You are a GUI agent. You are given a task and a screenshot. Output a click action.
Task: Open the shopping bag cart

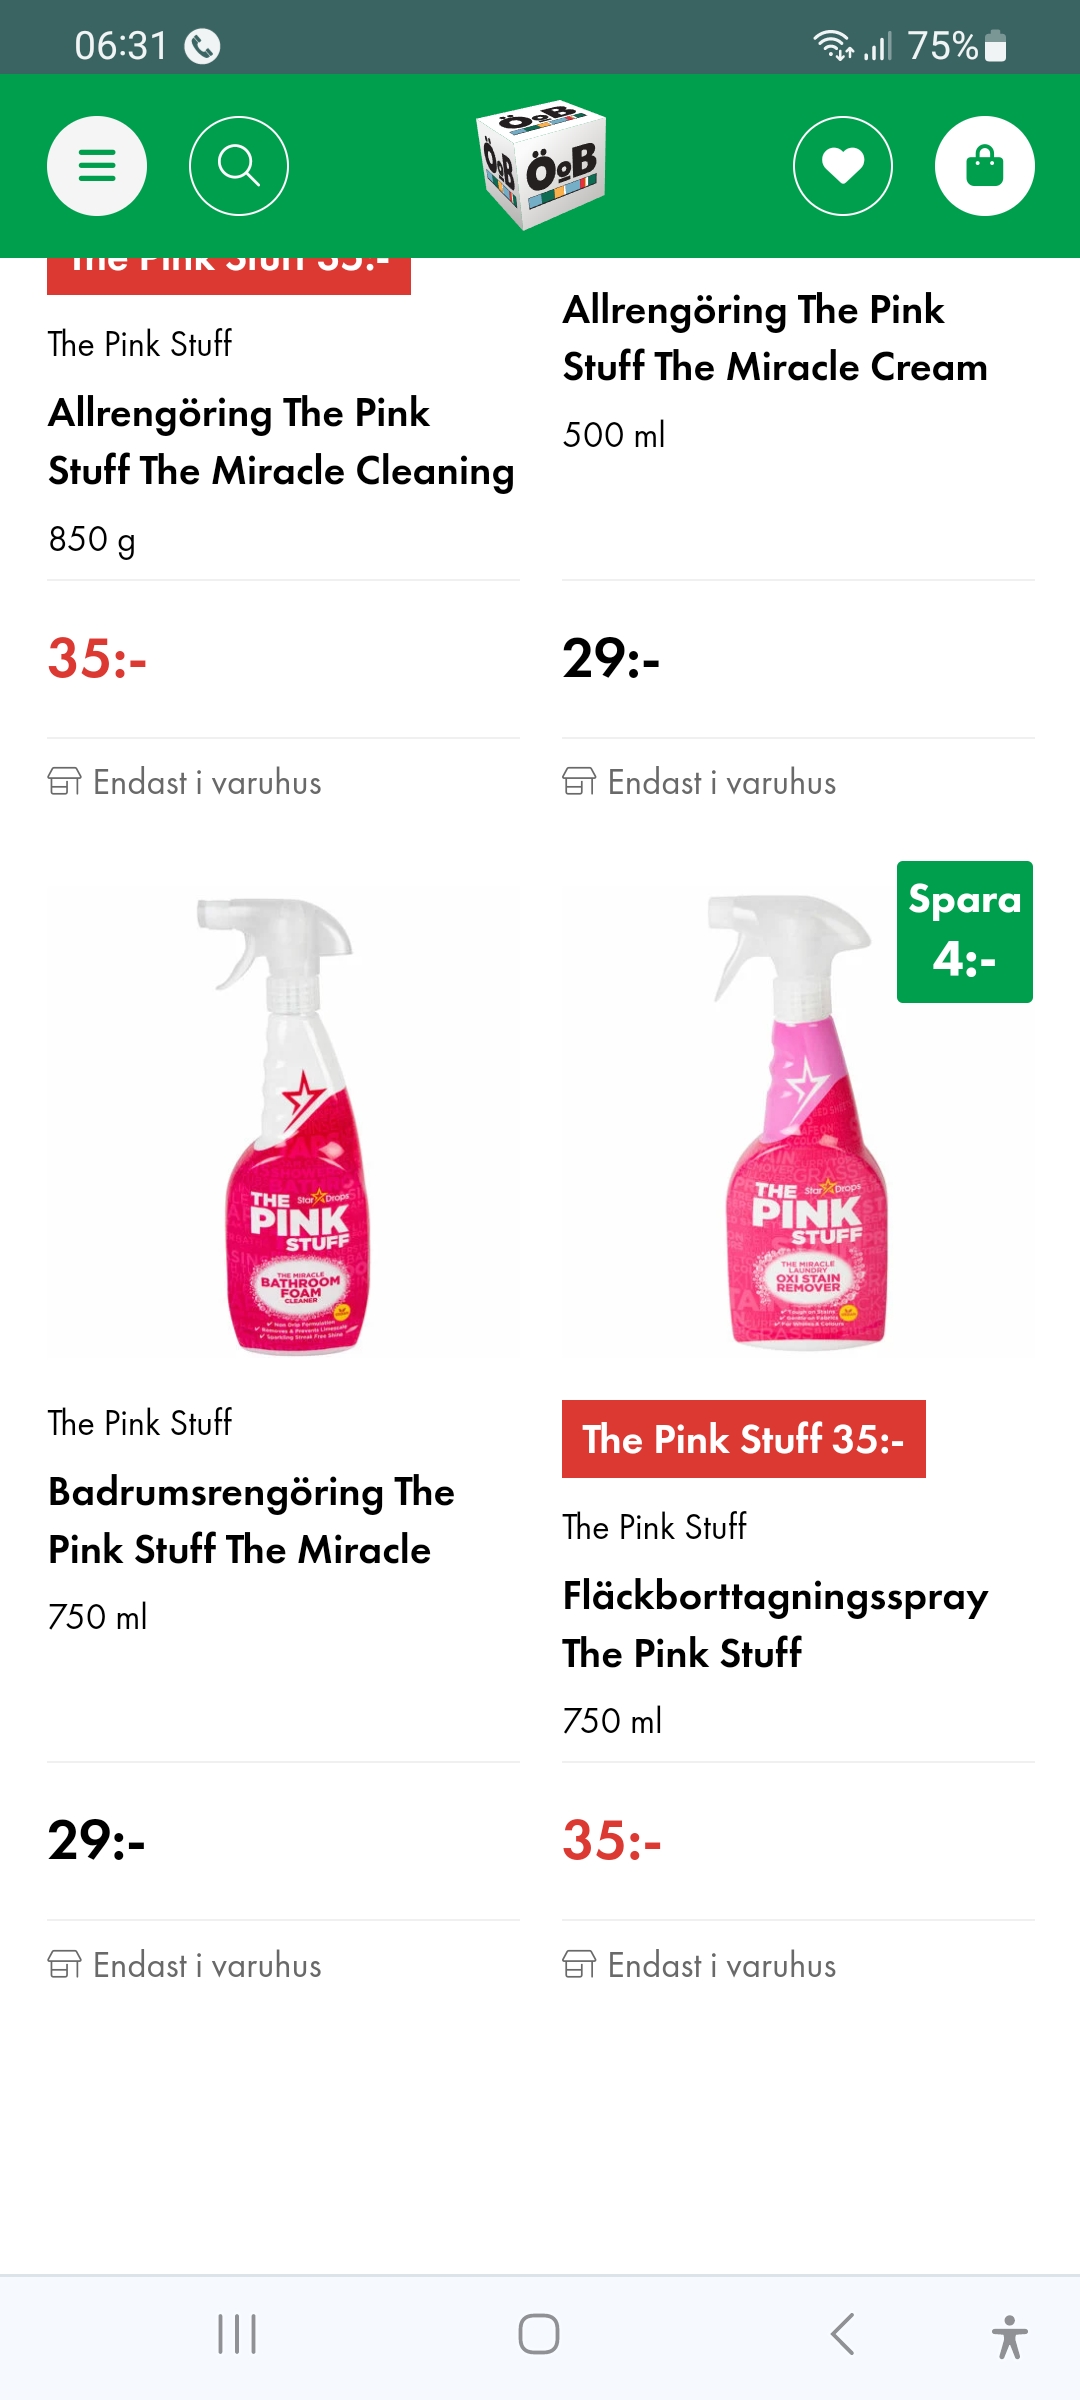pyautogui.click(x=984, y=166)
